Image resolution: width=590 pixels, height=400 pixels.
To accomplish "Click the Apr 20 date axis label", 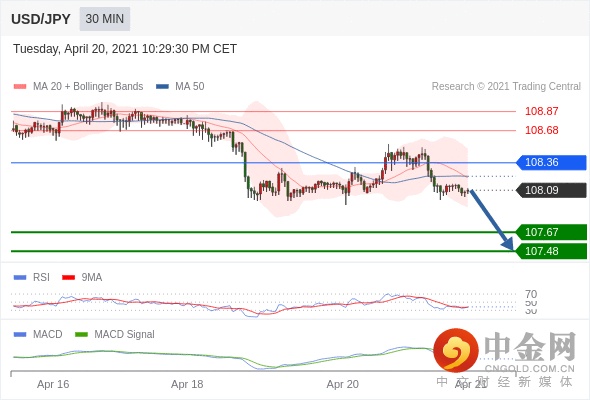I will click(342, 385).
